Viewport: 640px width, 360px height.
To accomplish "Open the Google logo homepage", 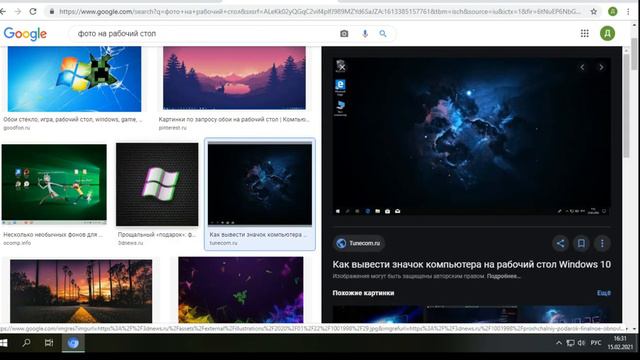I will coord(25,34).
